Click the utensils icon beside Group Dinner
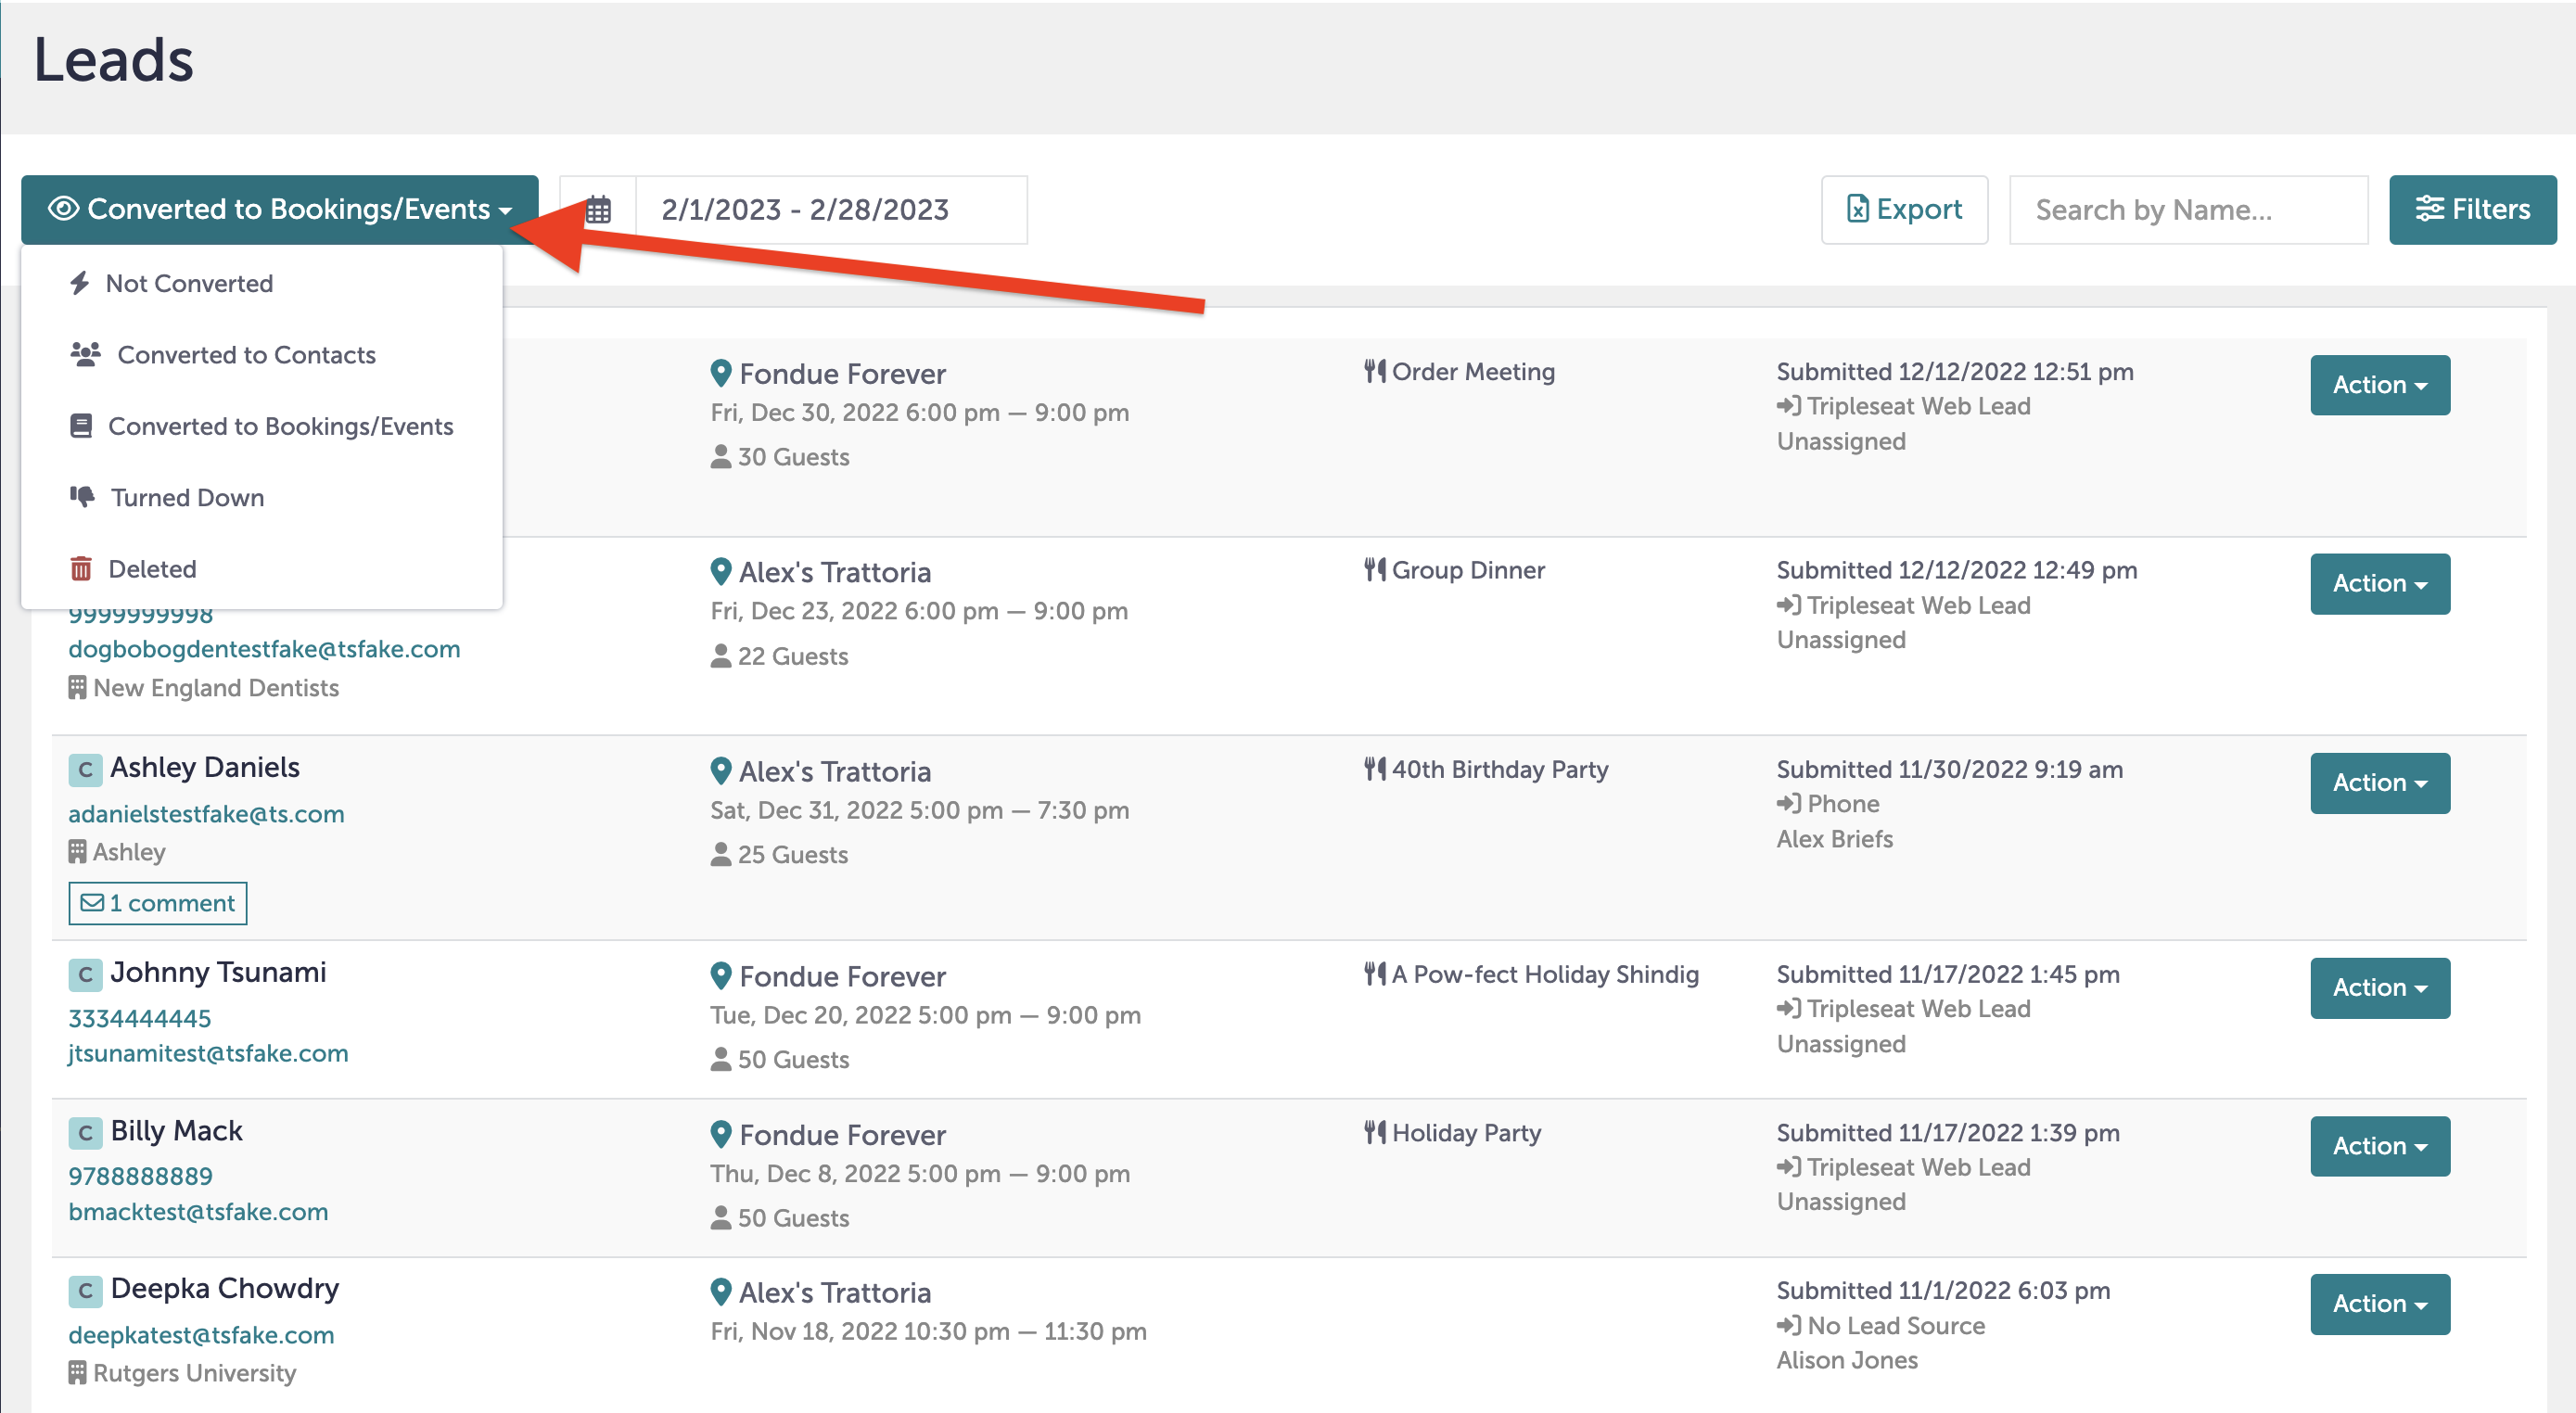The width and height of the screenshot is (2576, 1413). (x=1375, y=570)
